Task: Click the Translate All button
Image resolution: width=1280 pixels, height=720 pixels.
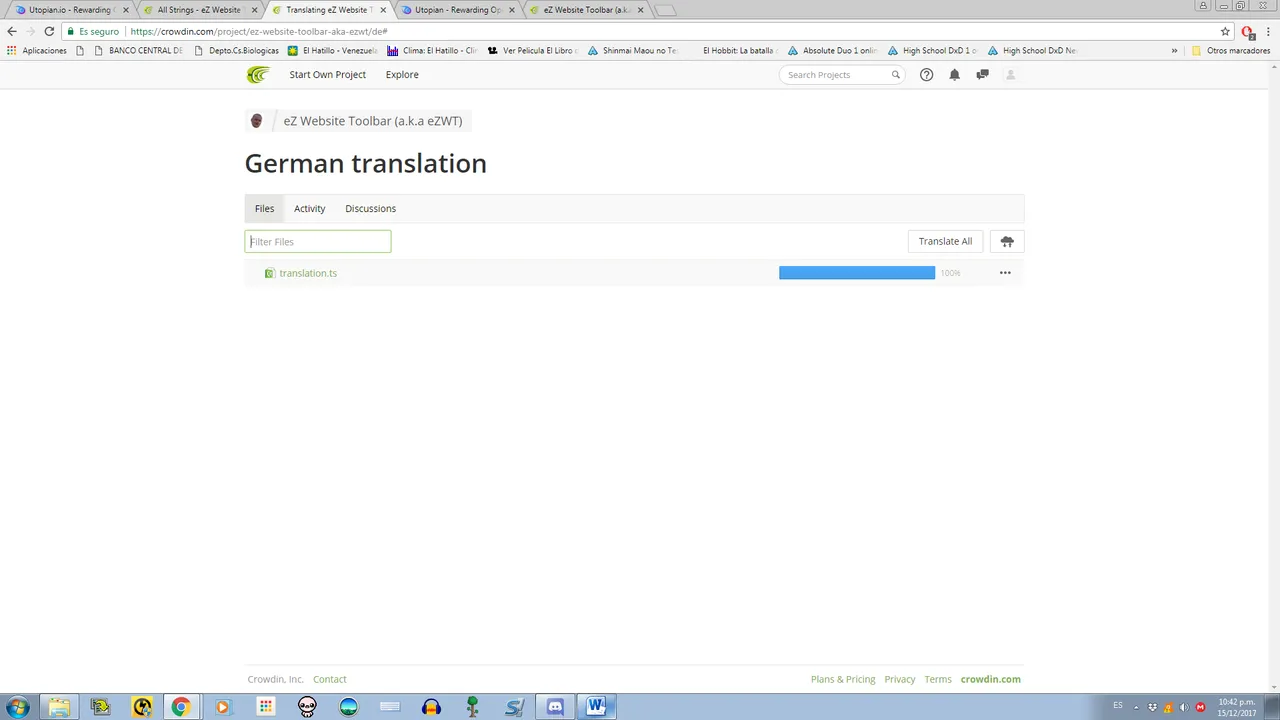Action: (x=945, y=241)
